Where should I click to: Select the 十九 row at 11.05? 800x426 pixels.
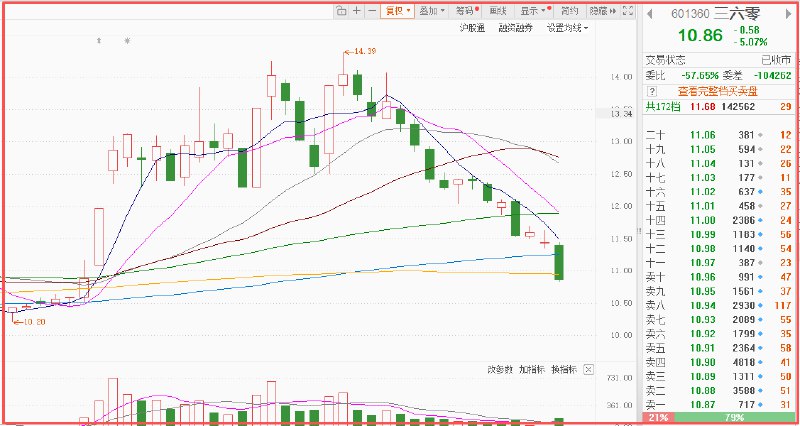[x=718, y=149]
